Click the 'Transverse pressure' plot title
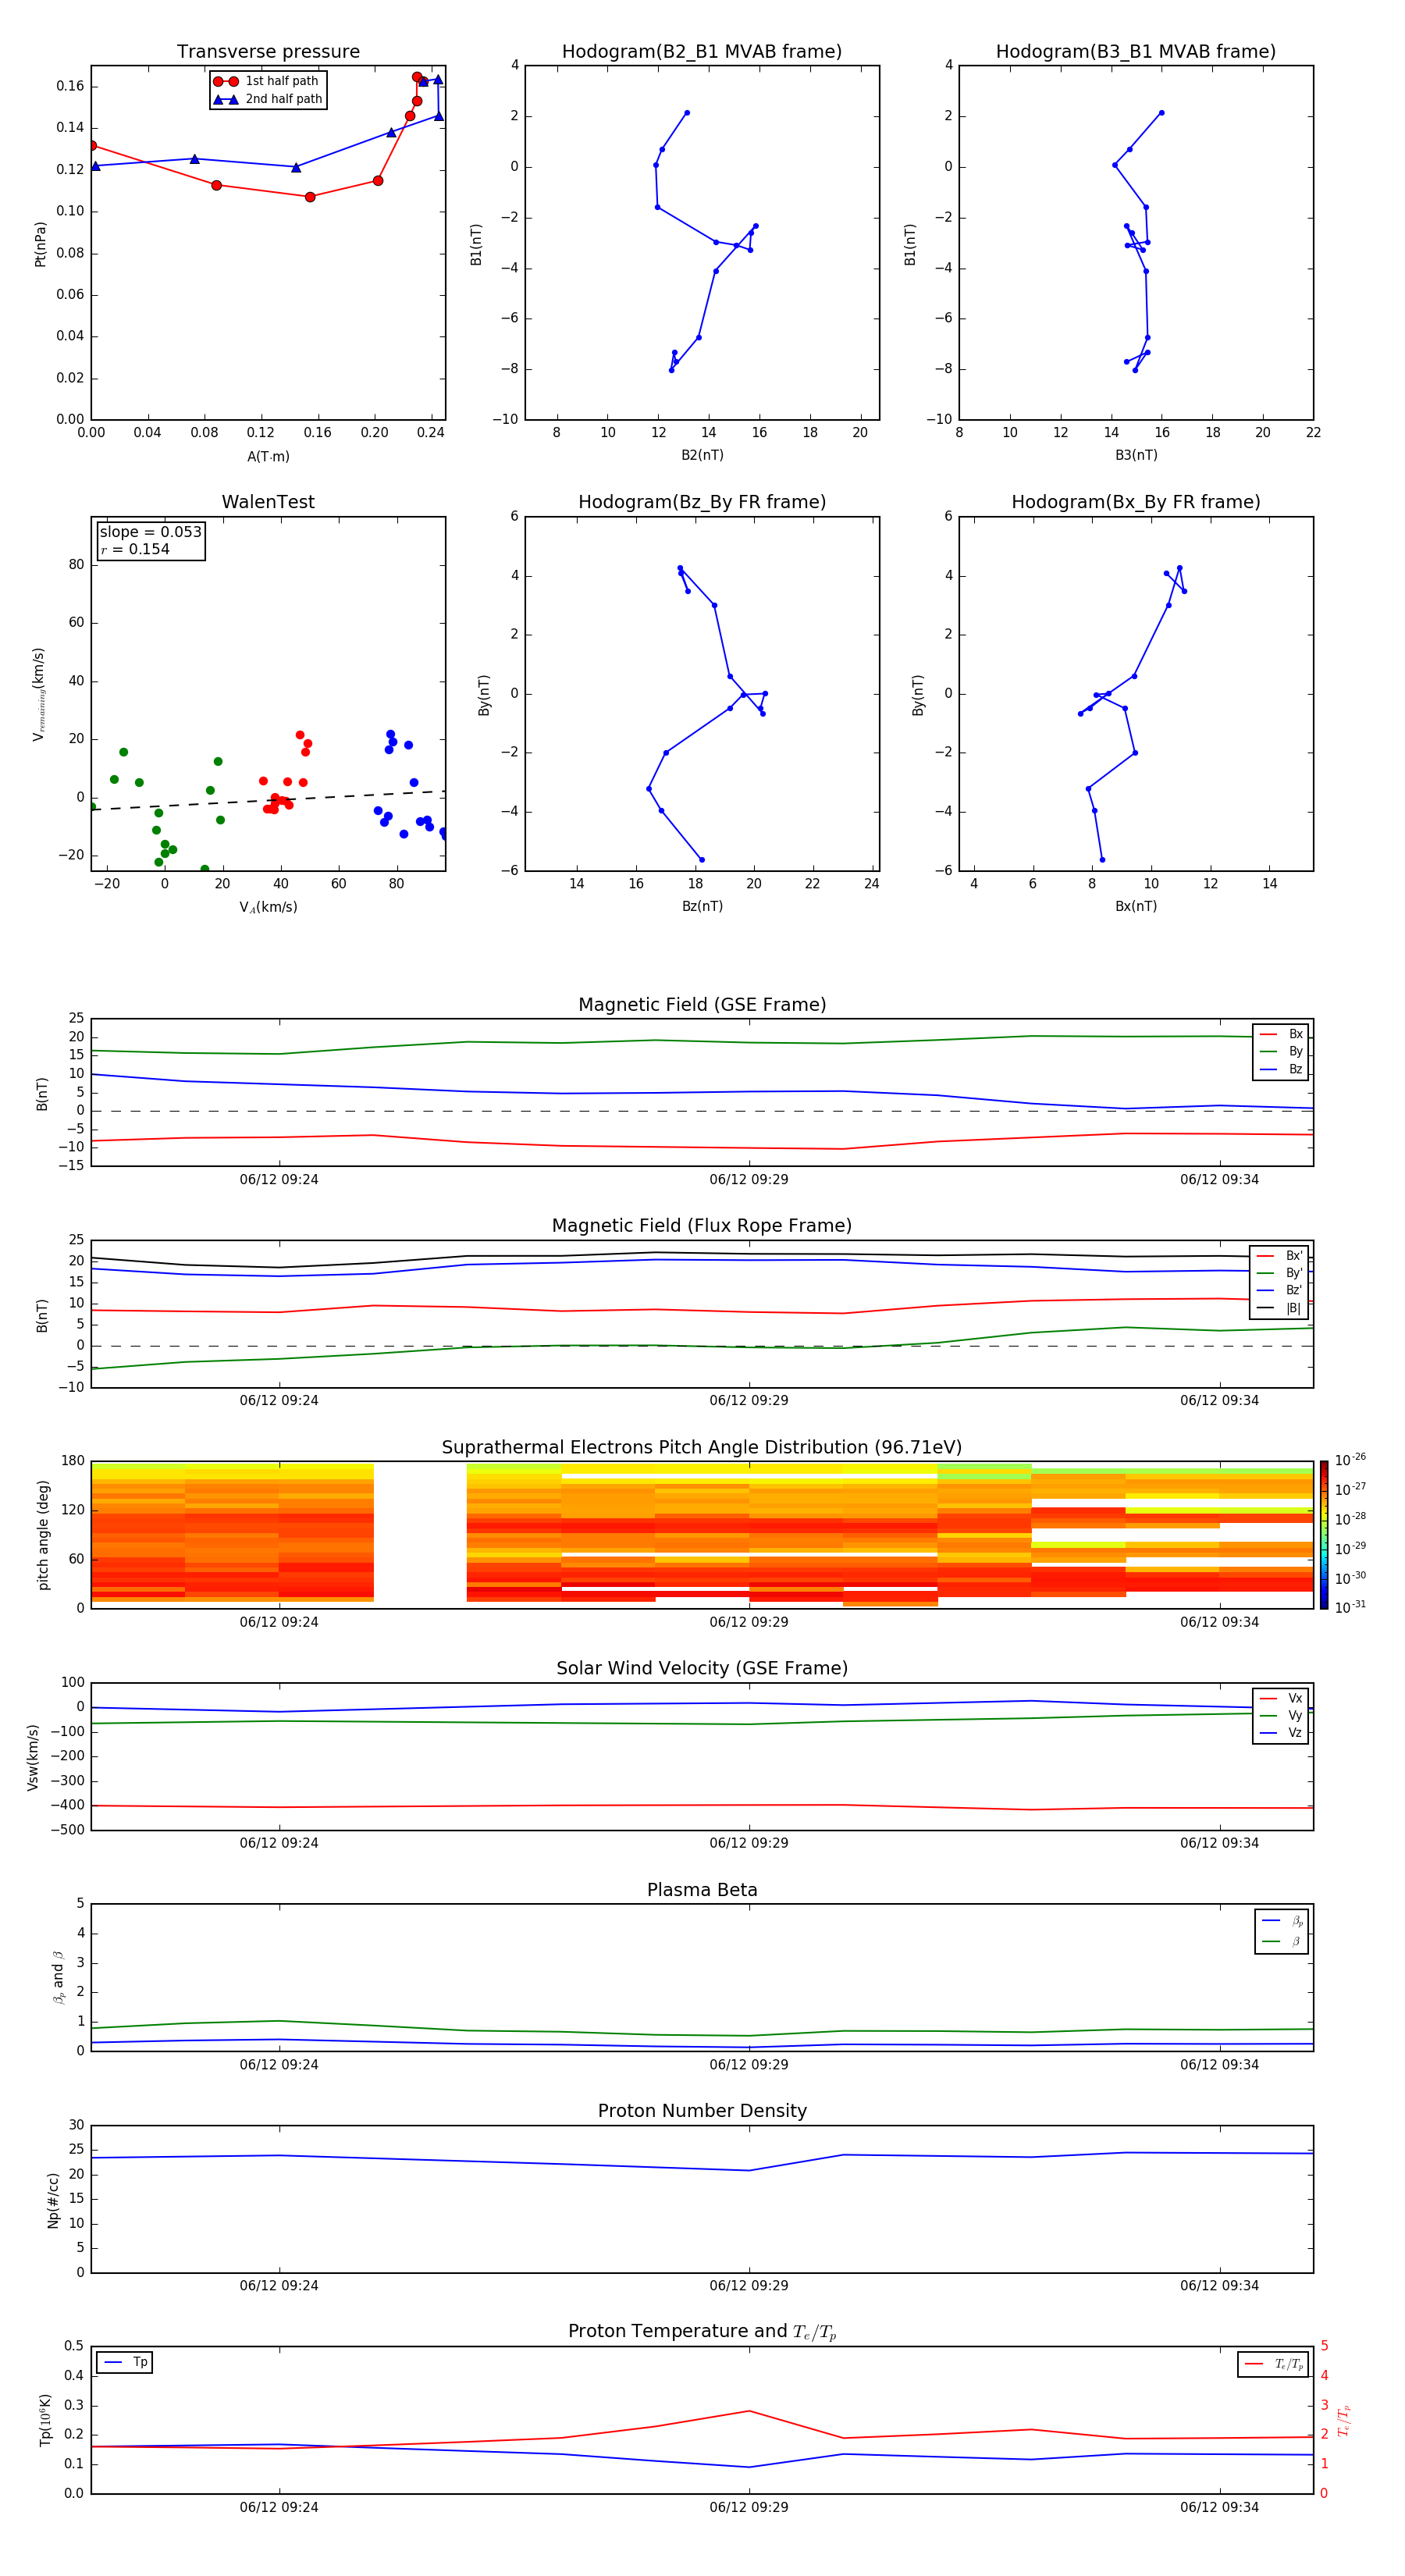The image size is (1405, 2576). (x=268, y=52)
